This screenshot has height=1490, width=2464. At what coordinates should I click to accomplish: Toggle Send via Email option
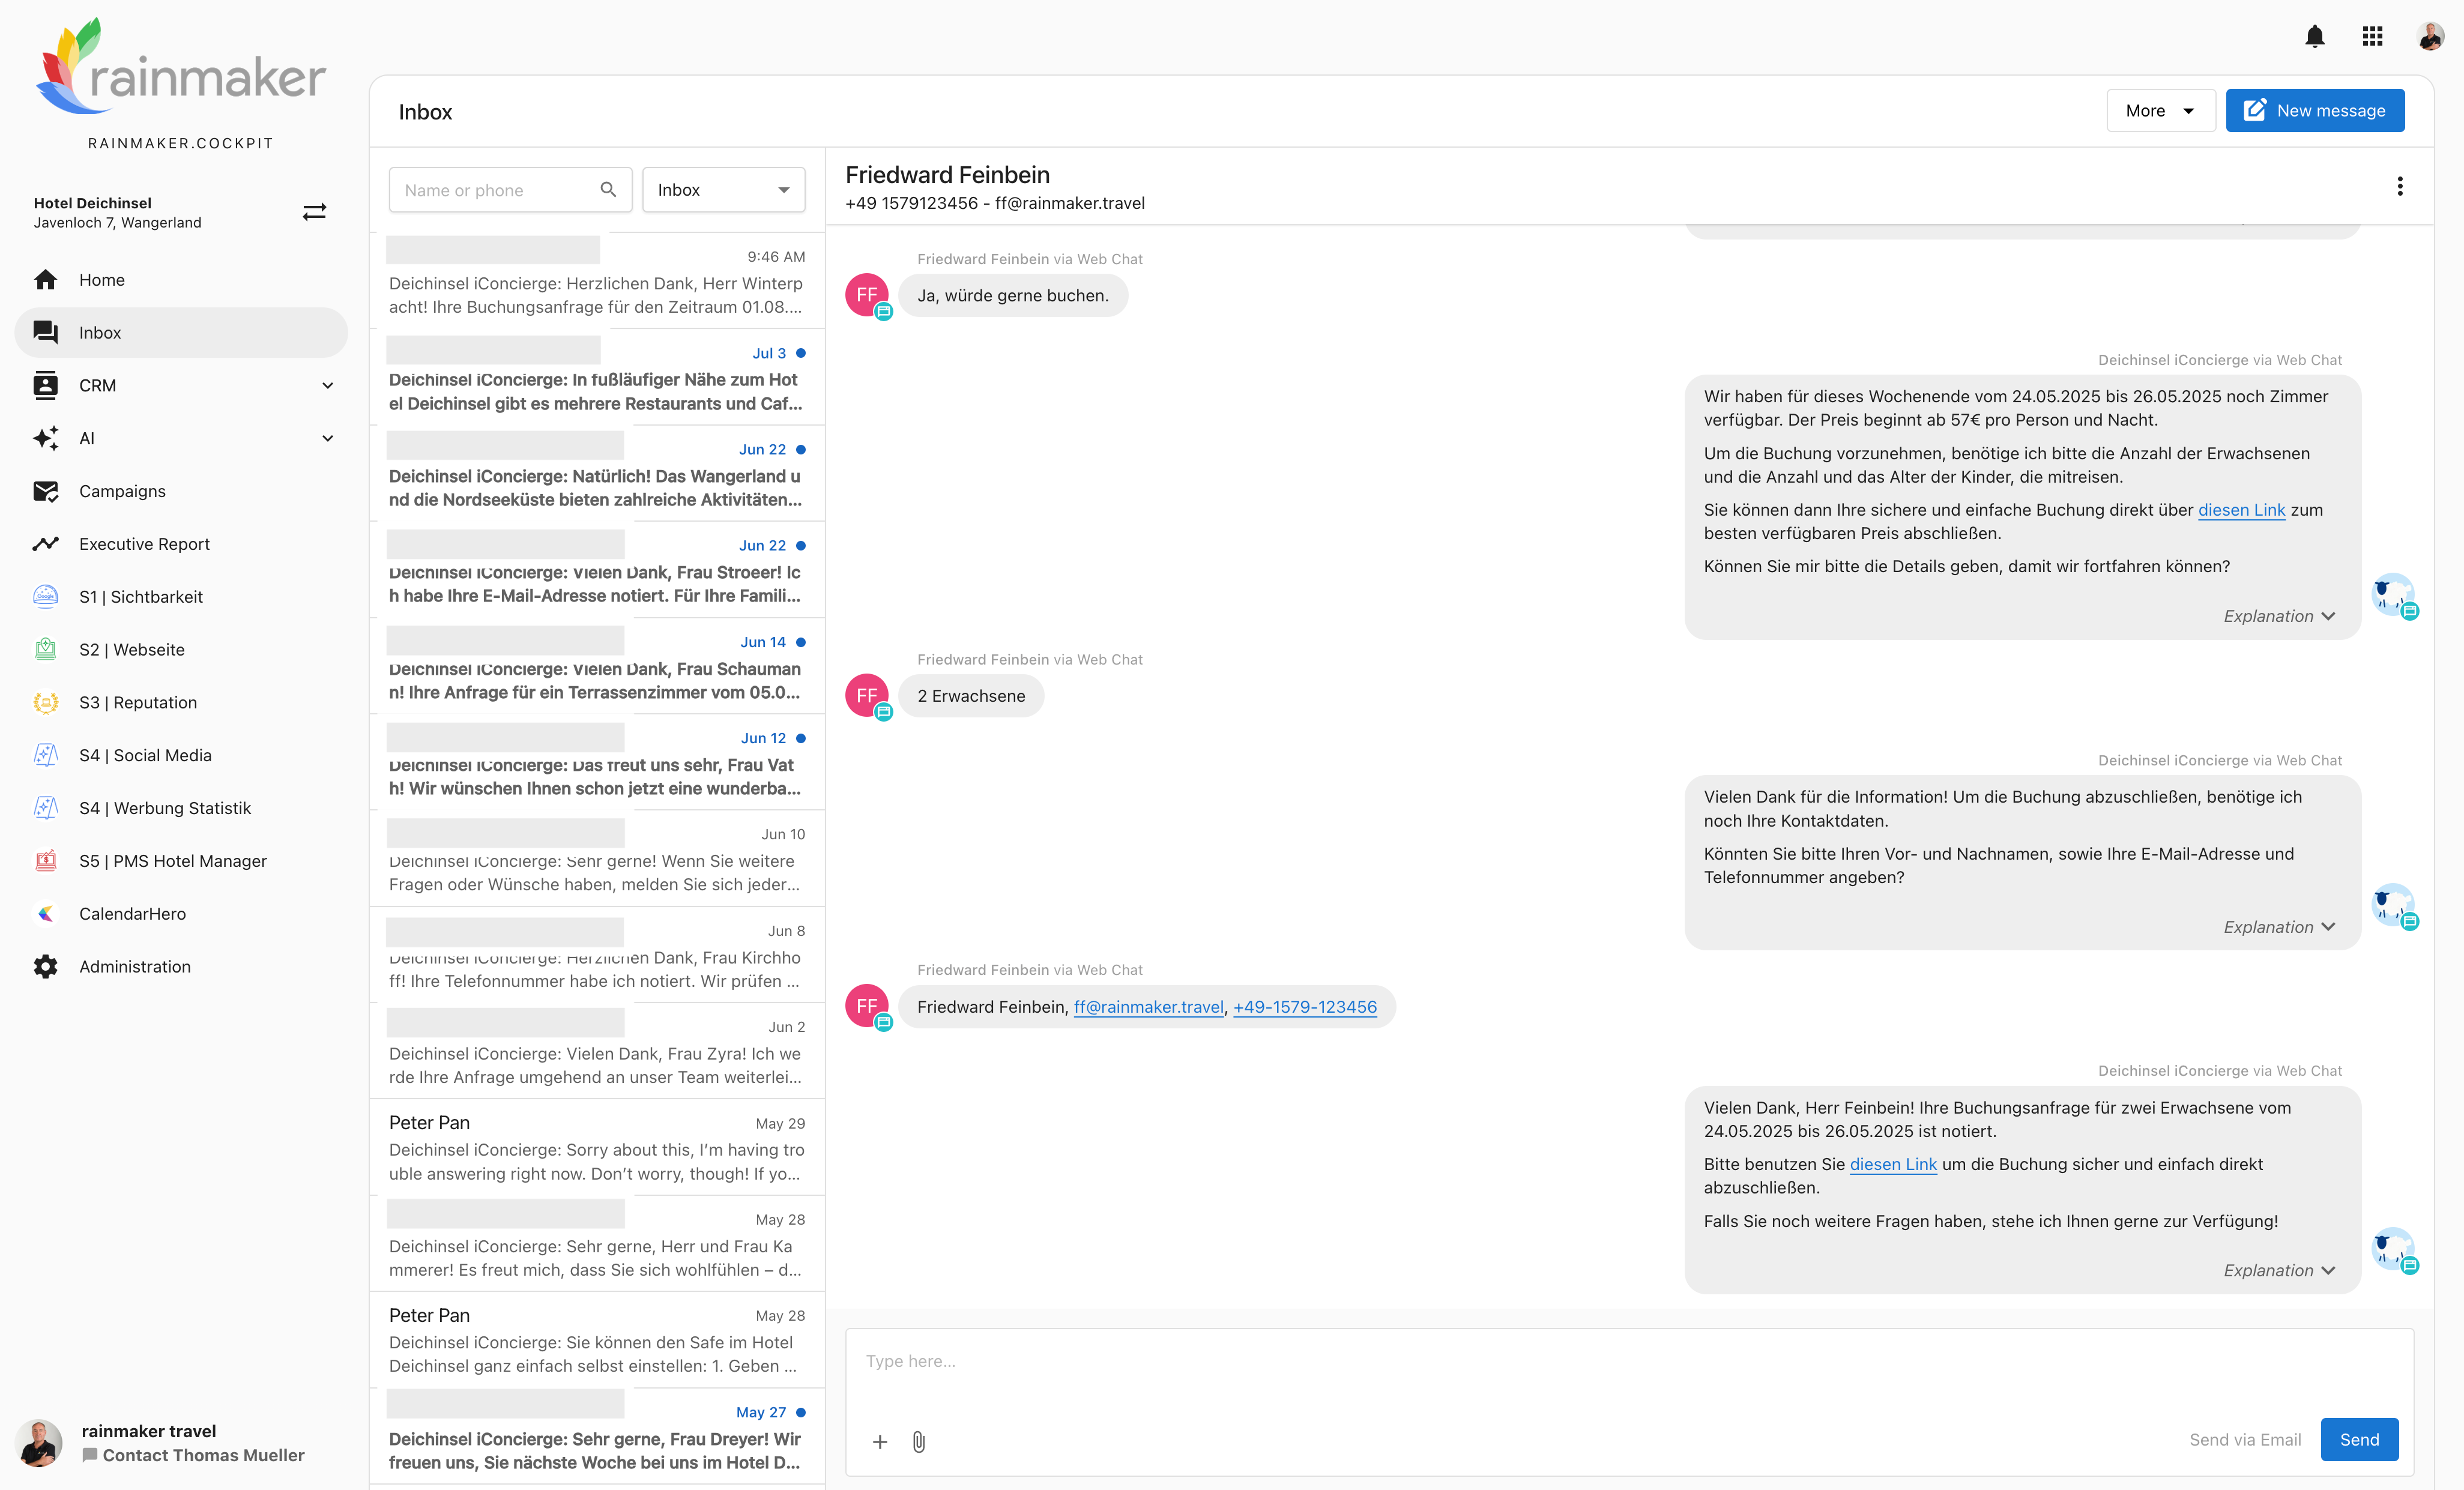point(2244,1439)
